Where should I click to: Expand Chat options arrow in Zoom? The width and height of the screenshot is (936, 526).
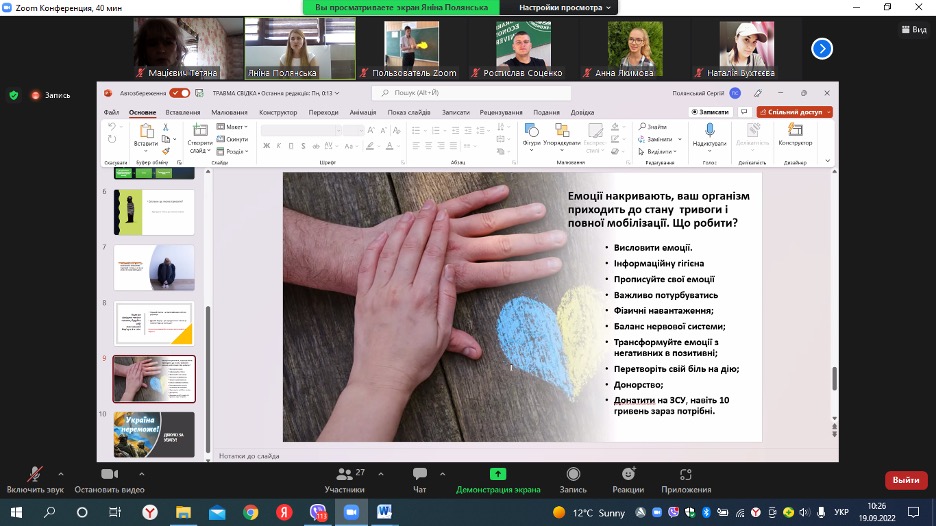coord(442,474)
